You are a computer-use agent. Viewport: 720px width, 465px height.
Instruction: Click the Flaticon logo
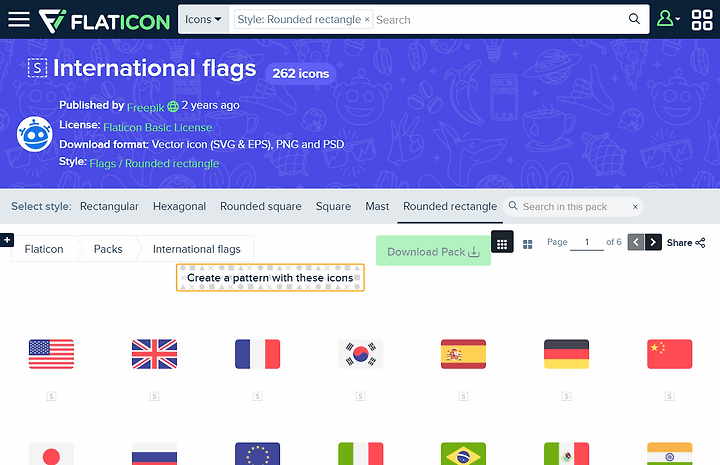pyautogui.click(x=104, y=21)
